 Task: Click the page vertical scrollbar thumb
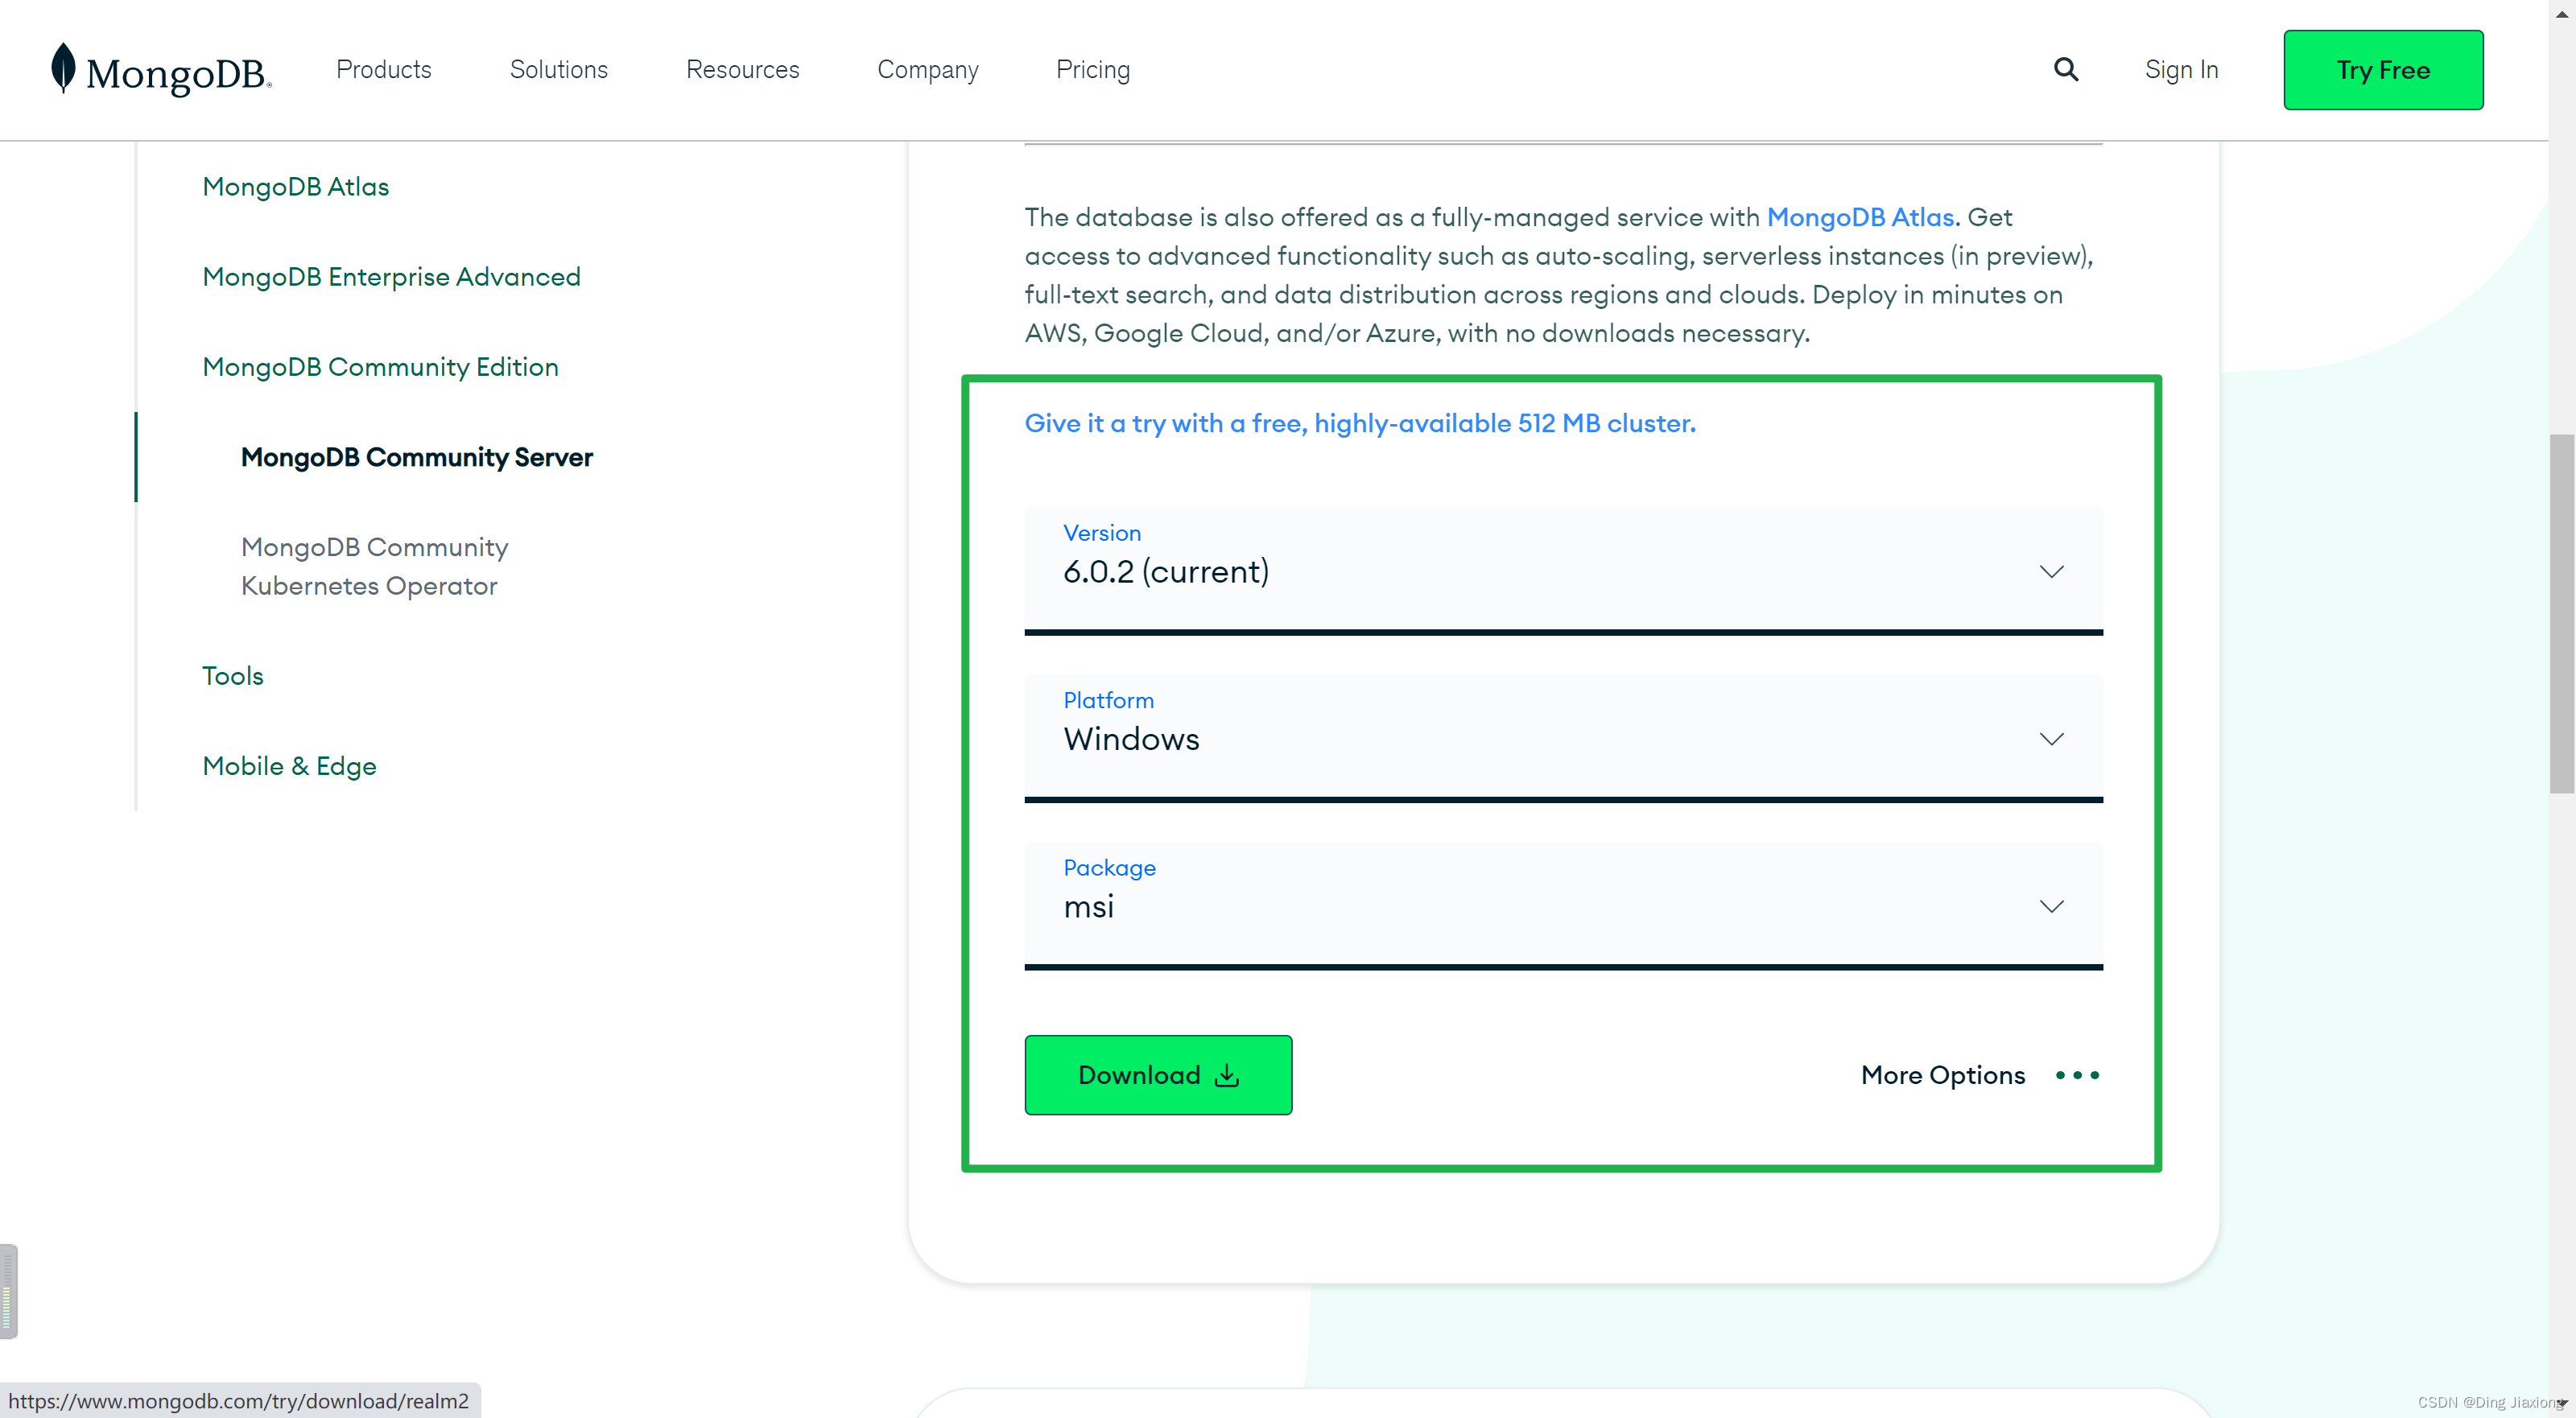(x=2561, y=614)
